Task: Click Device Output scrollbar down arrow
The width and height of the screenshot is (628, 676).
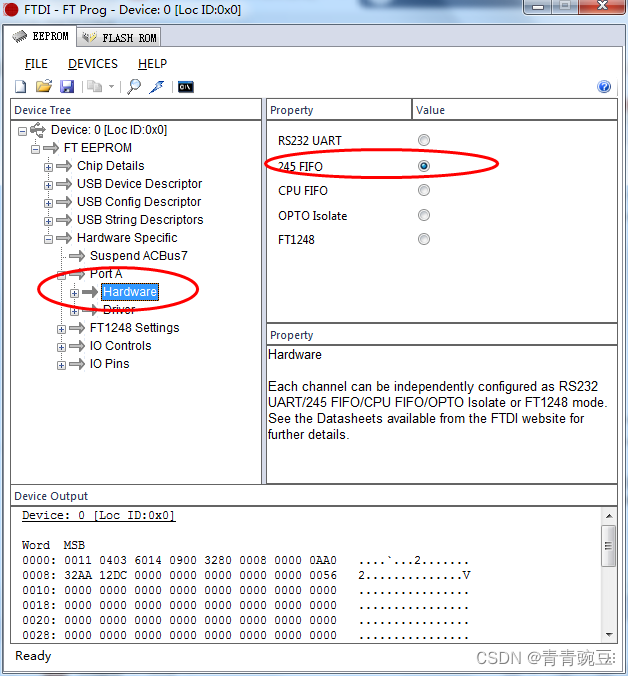Action: pos(609,635)
